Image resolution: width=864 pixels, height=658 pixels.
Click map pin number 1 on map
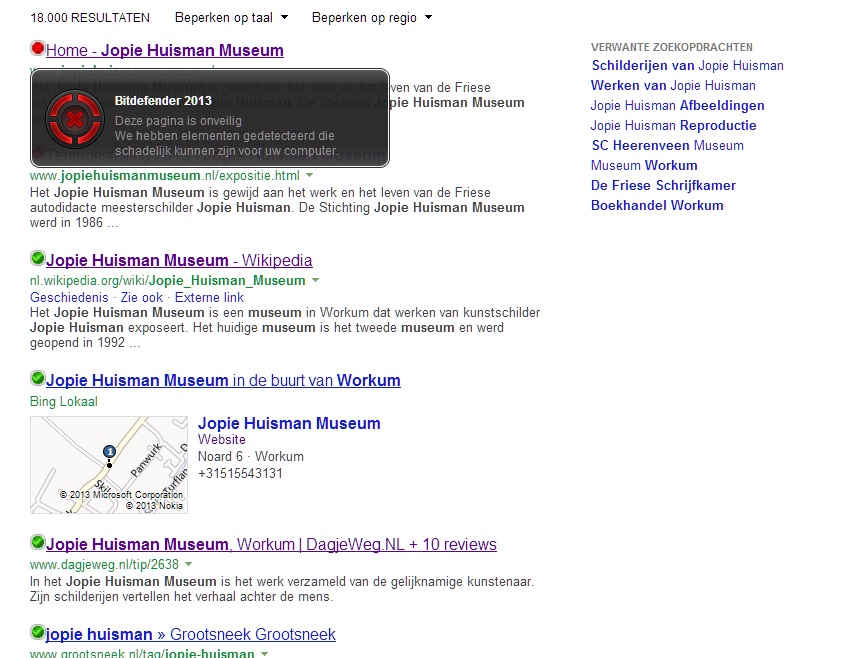(109, 452)
